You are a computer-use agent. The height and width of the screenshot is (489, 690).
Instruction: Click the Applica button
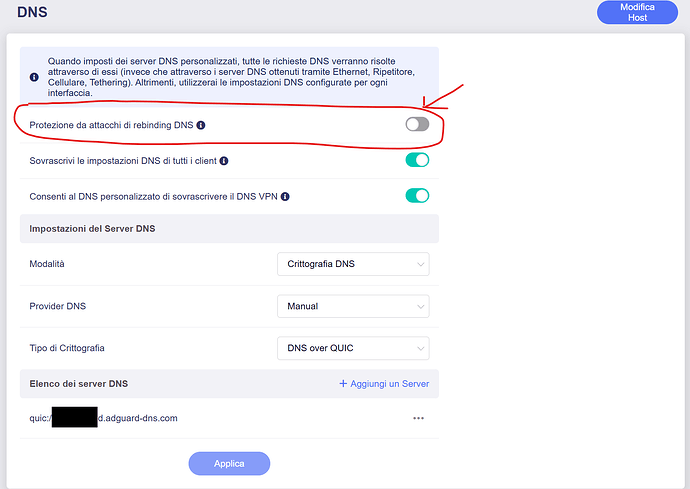pyautogui.click(x=229, y=463)
